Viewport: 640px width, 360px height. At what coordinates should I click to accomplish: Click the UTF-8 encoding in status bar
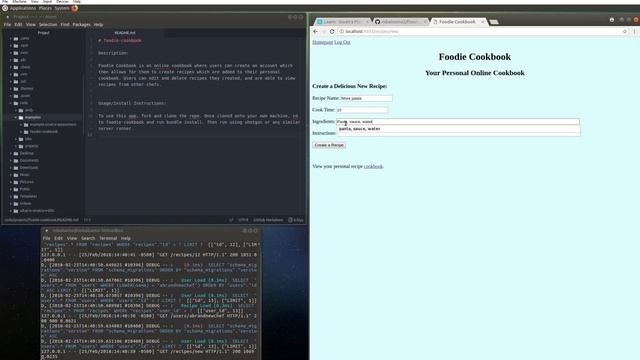click(243, 220)
